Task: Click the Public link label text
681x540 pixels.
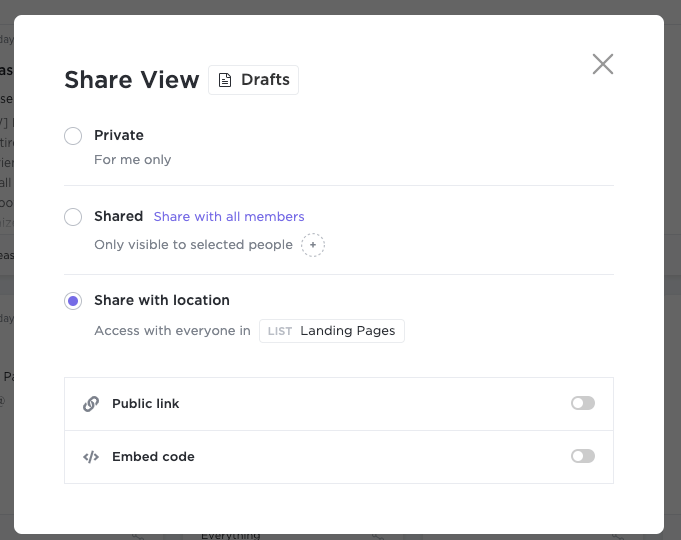Action: (x=146, y=404)
